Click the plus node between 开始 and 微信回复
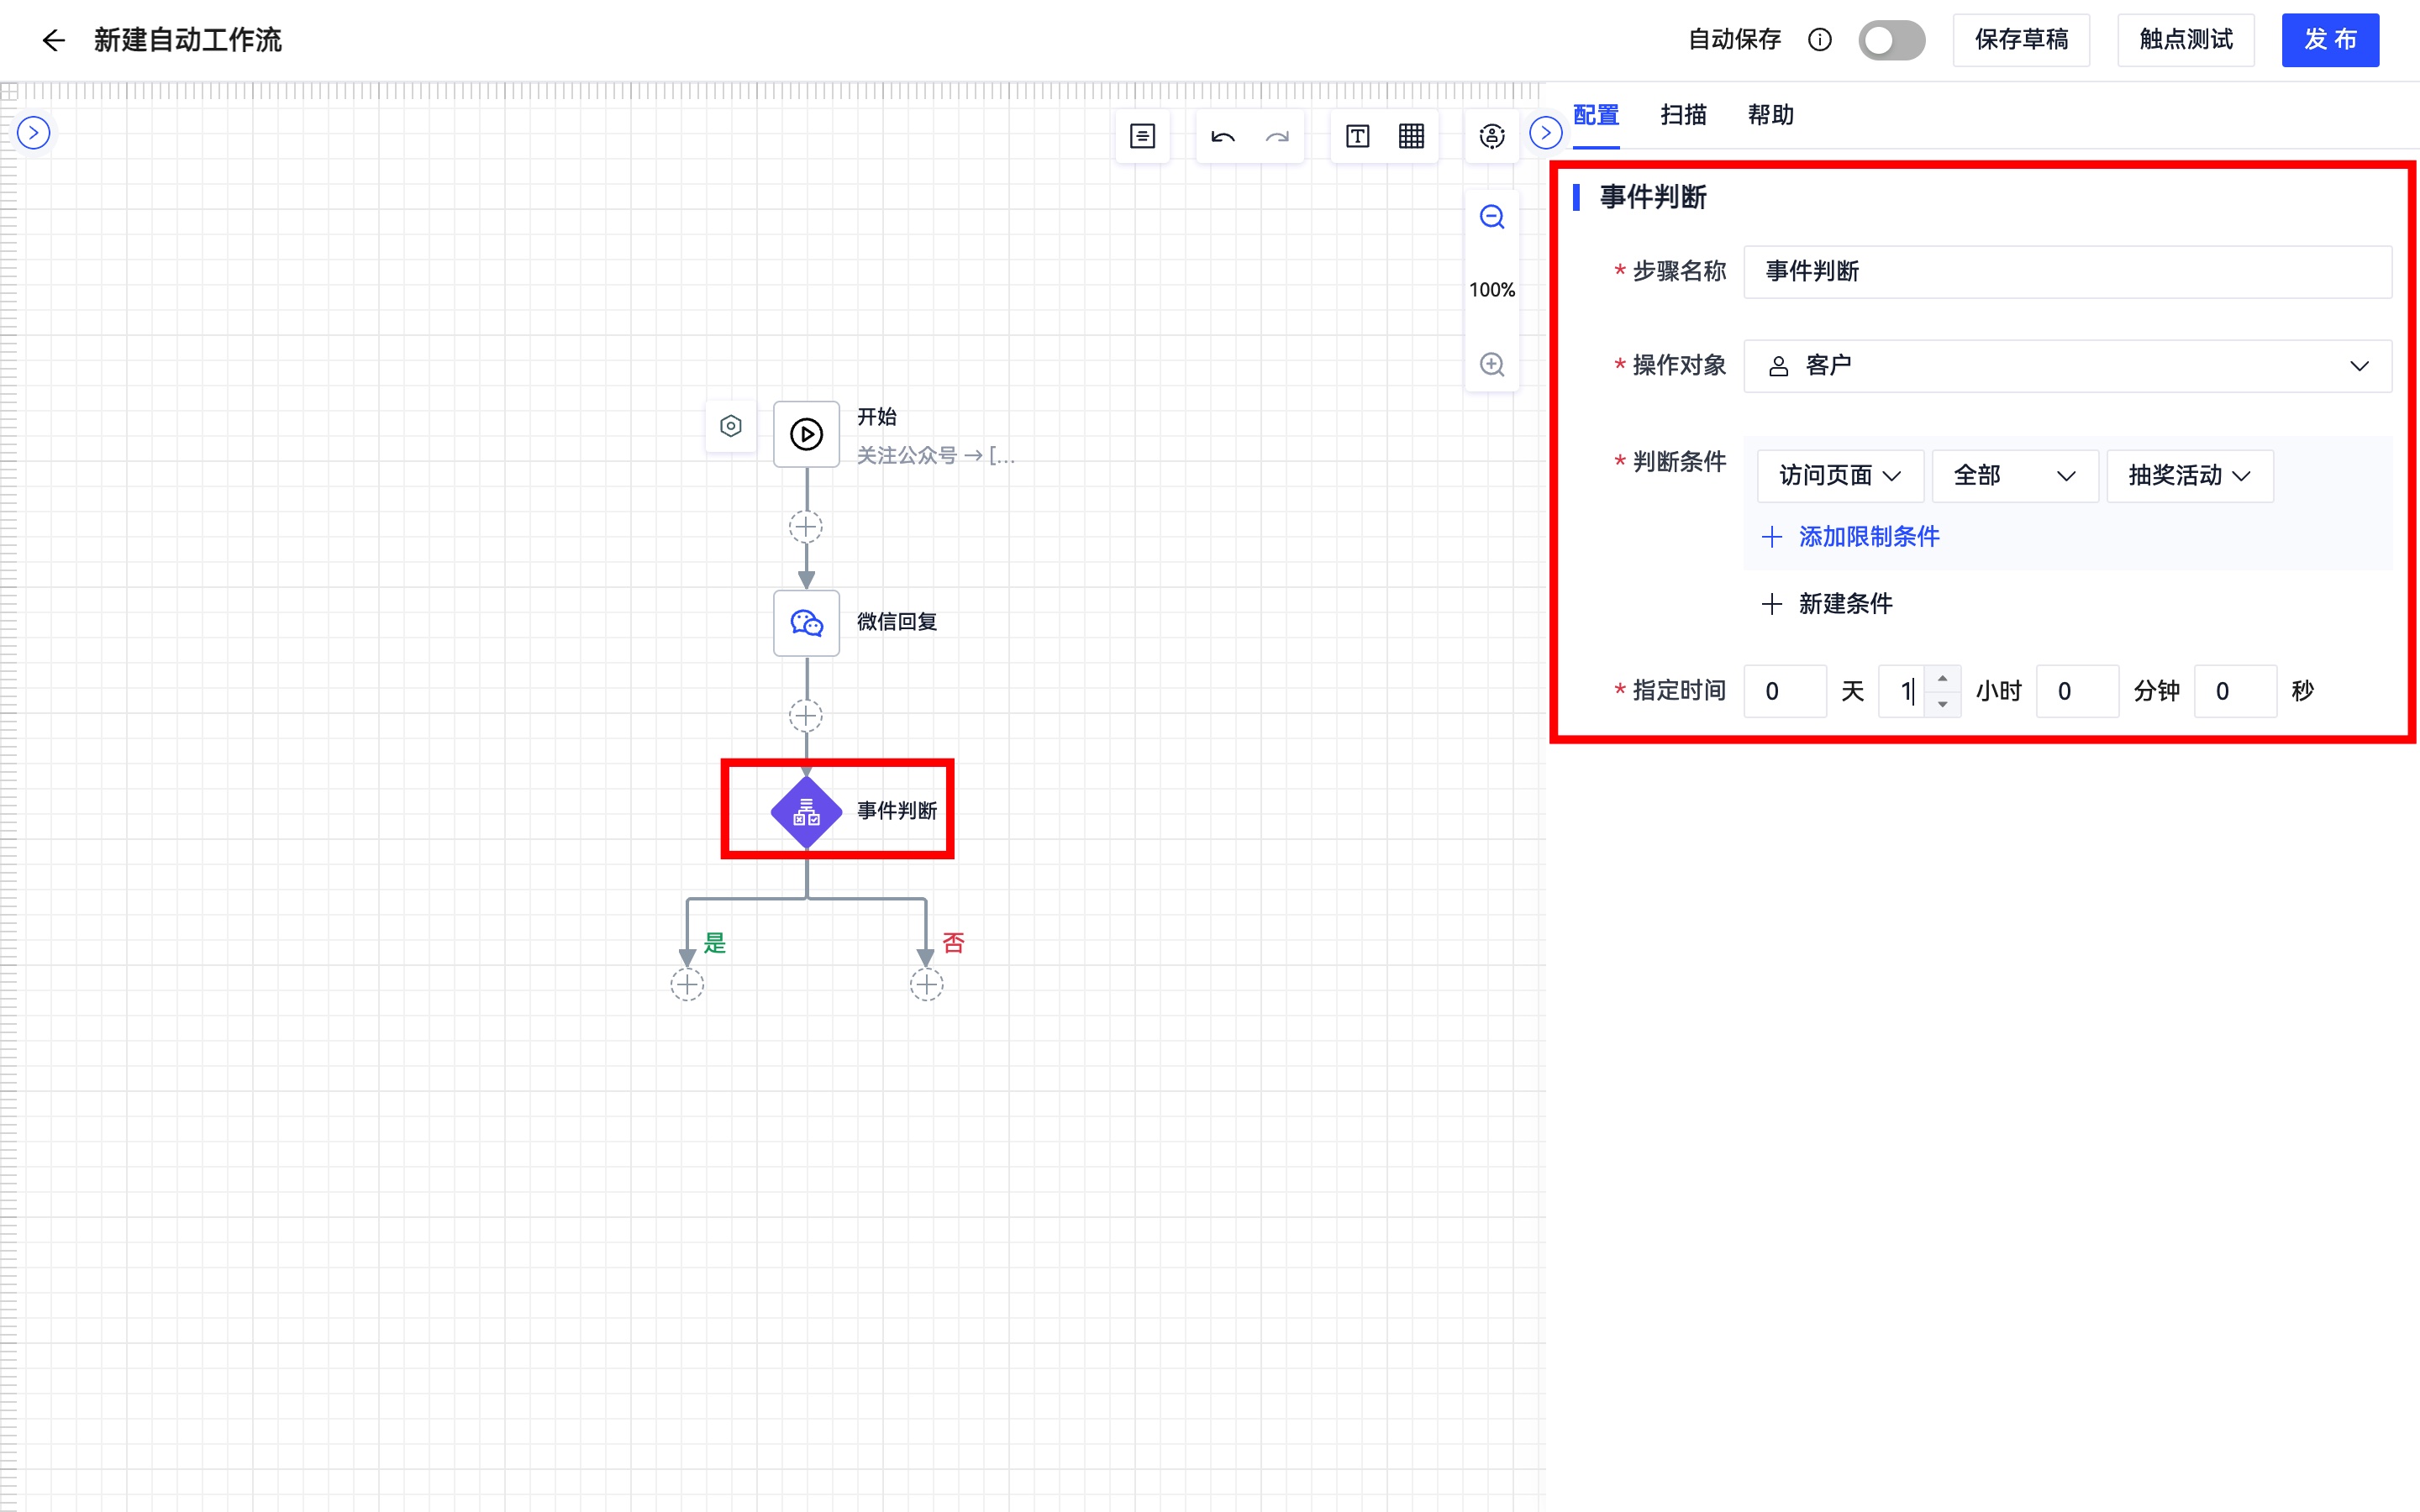 tap(806, 527)
